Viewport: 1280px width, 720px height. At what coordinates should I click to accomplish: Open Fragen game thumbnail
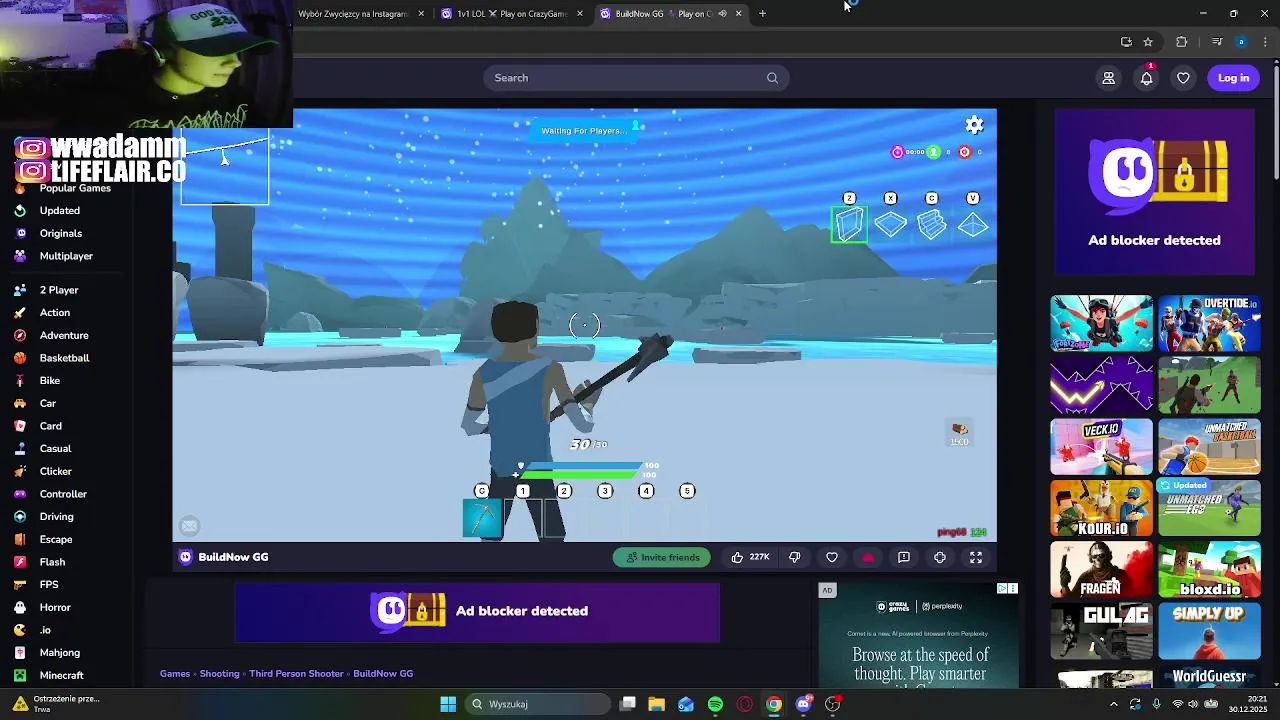(x=1101, y=570)
